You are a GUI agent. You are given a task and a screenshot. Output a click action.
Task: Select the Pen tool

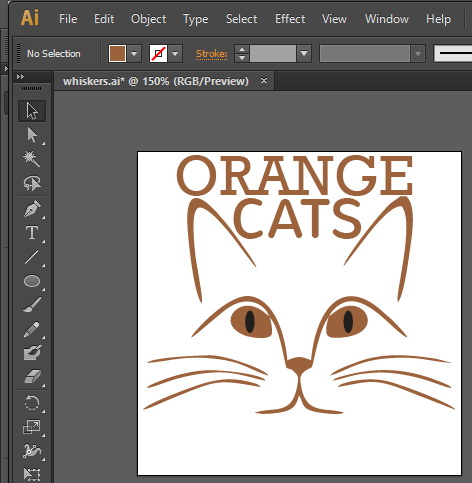(32, 209)
